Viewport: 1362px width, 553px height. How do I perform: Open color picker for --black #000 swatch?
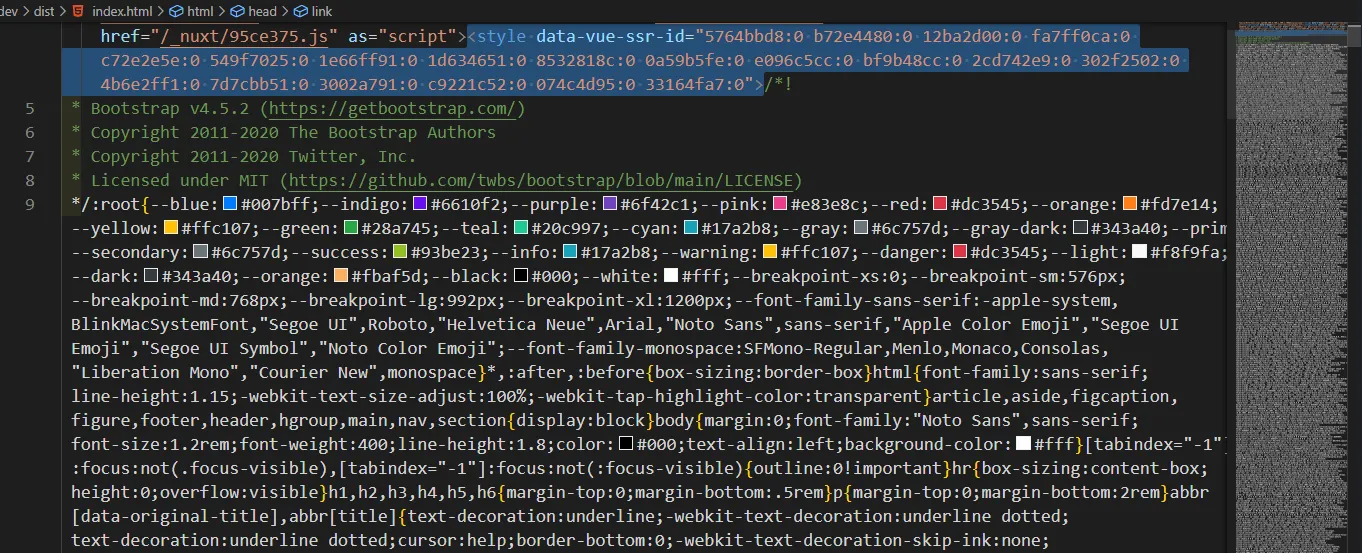520,277
